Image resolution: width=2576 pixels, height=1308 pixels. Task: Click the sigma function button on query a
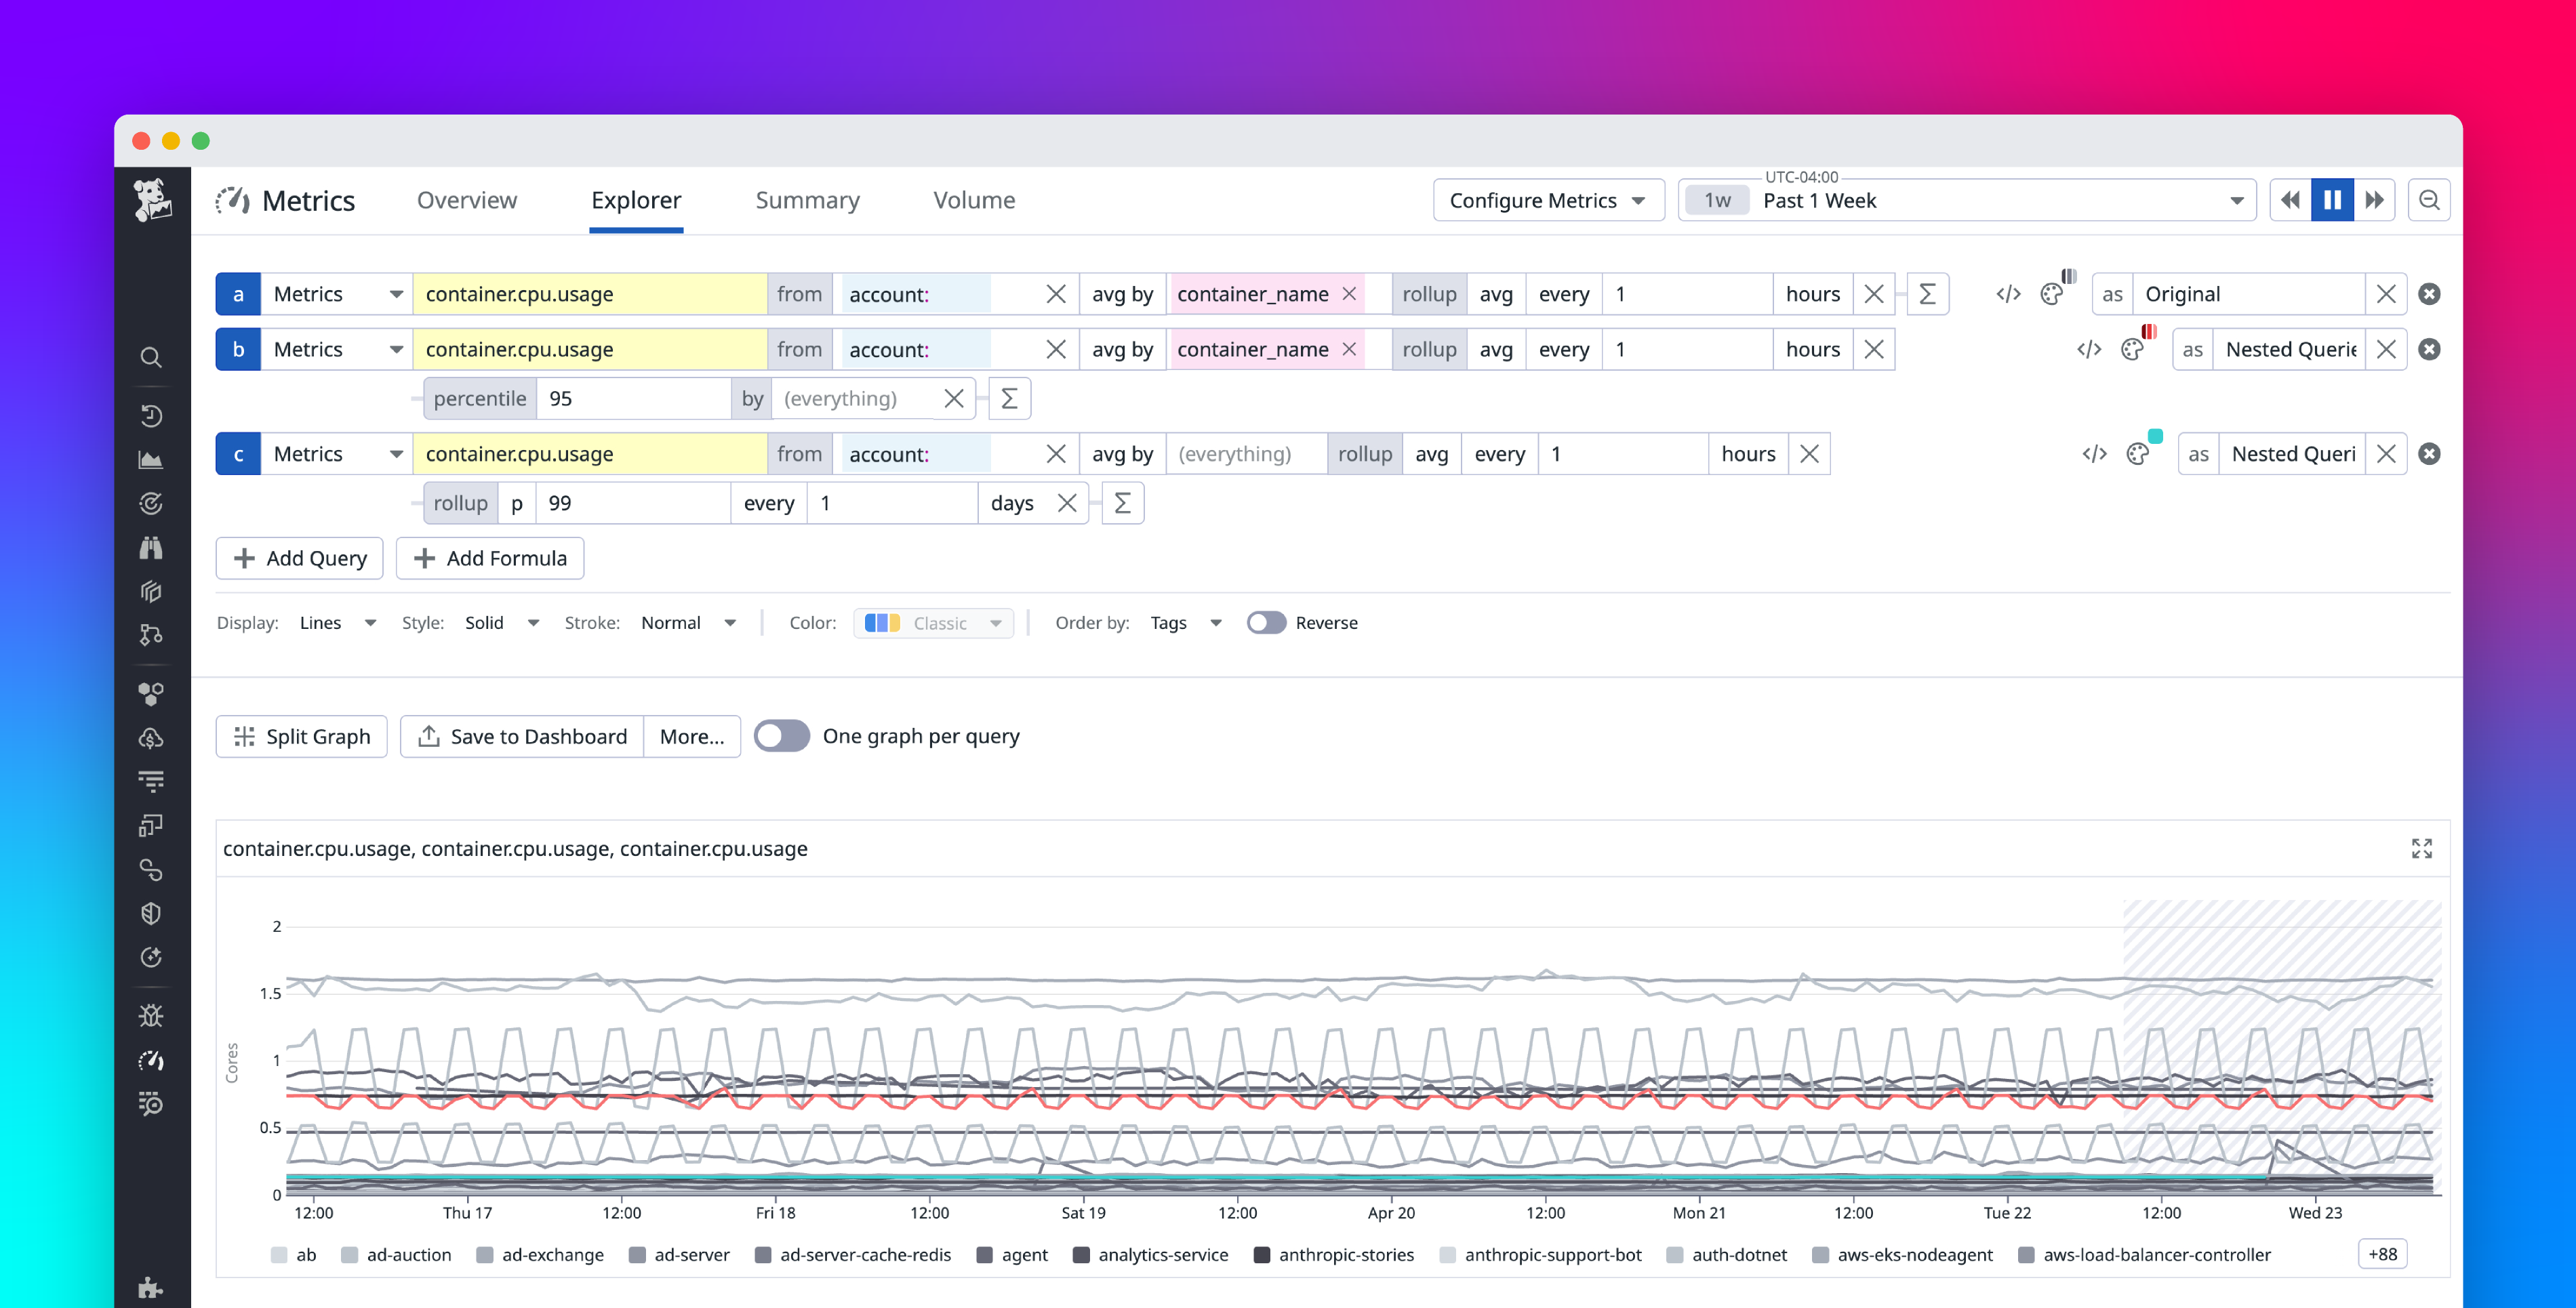tap(1927, 293)
